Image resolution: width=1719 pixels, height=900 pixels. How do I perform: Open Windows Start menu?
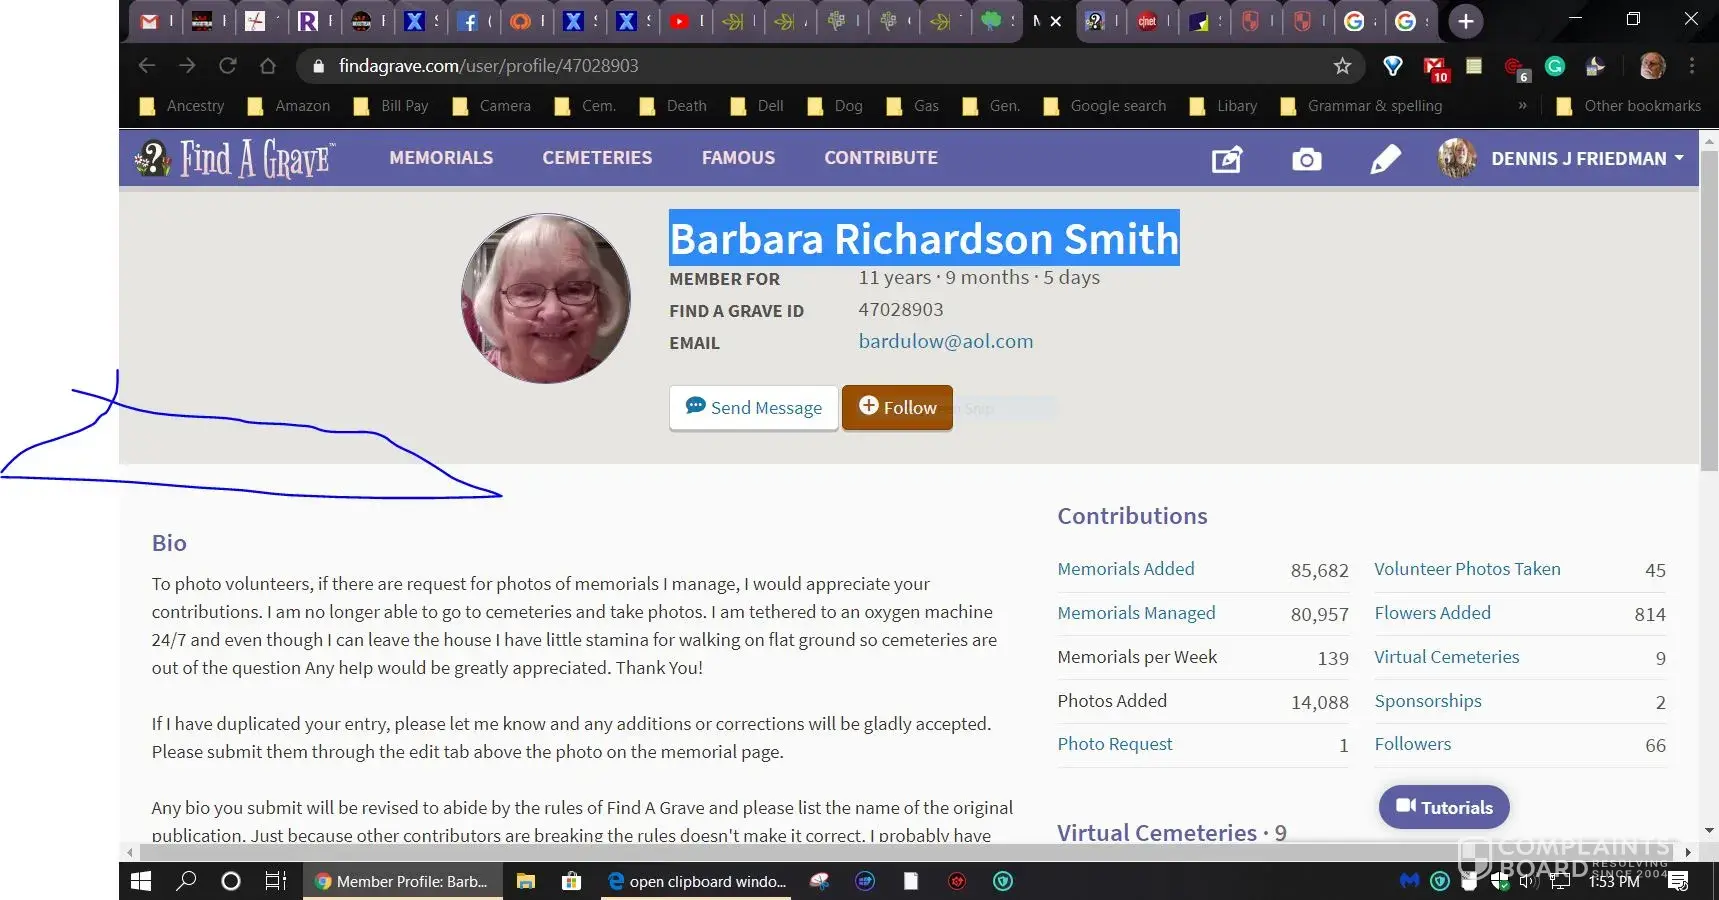click(141, 881)
